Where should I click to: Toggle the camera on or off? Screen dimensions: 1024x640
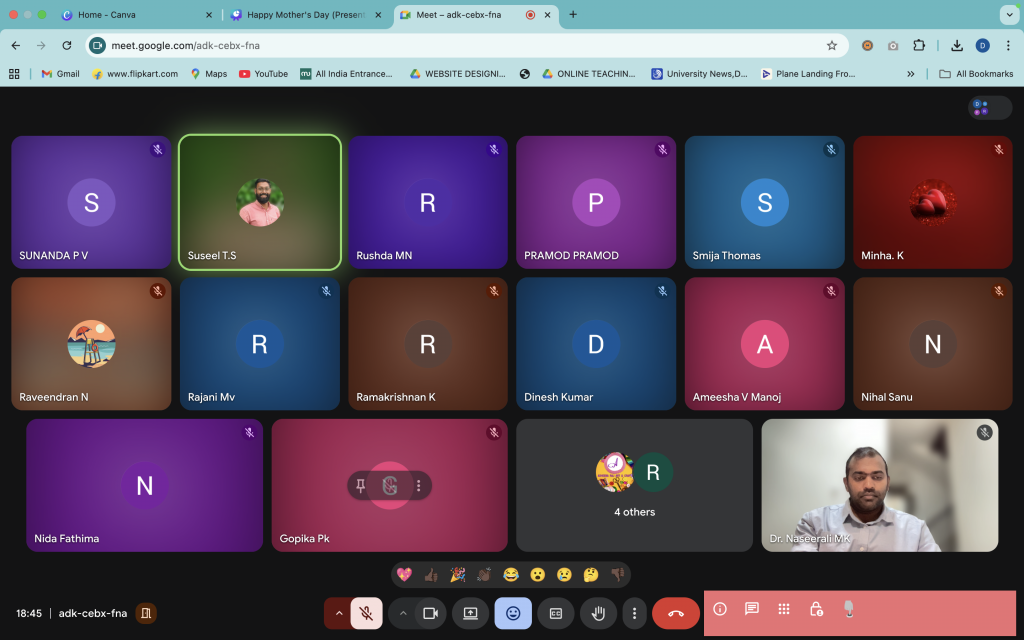[x=431, y=613]
